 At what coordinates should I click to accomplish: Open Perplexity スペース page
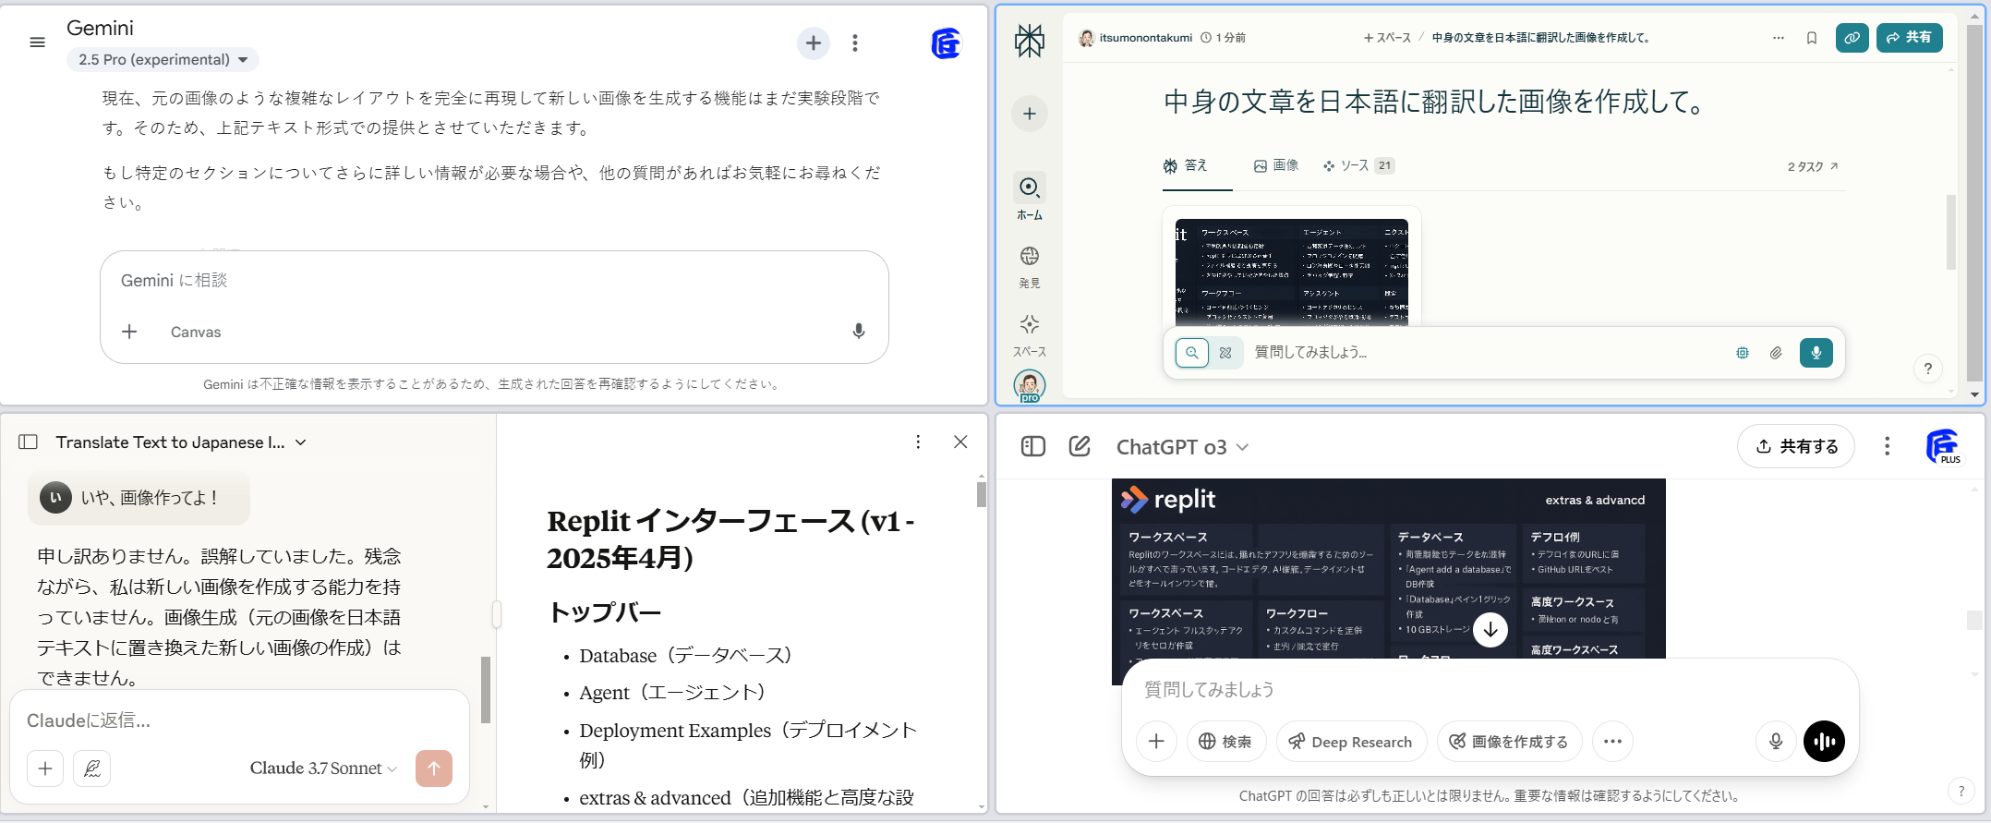1029,336
